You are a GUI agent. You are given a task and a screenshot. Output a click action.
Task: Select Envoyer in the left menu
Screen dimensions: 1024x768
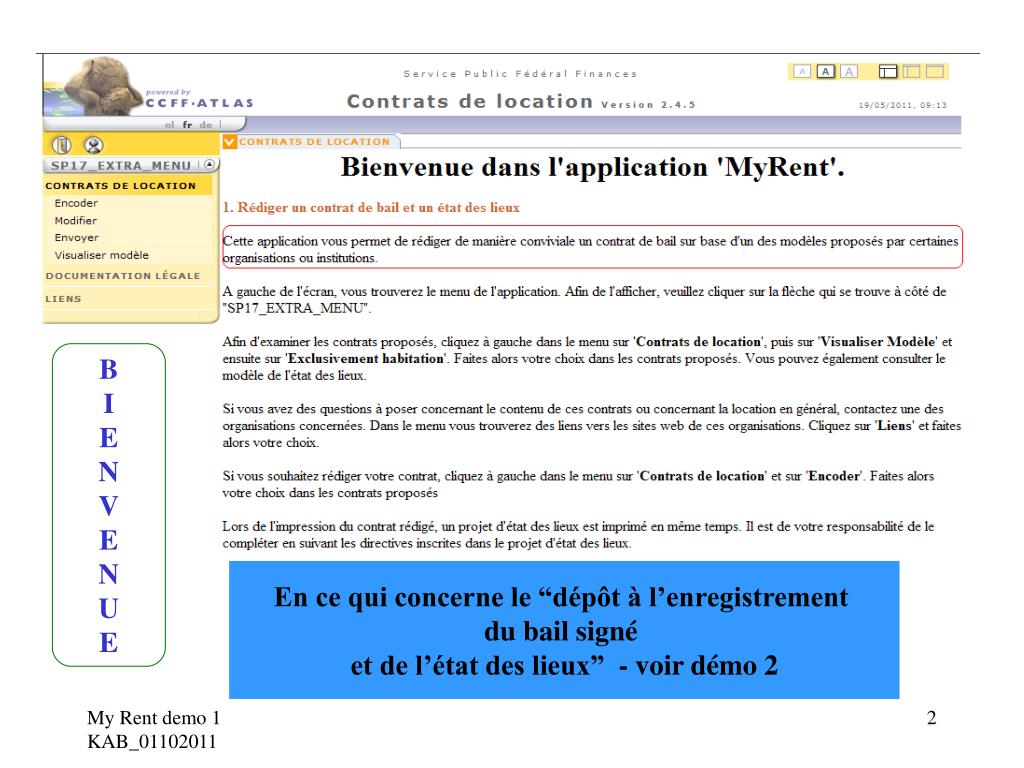77,238
